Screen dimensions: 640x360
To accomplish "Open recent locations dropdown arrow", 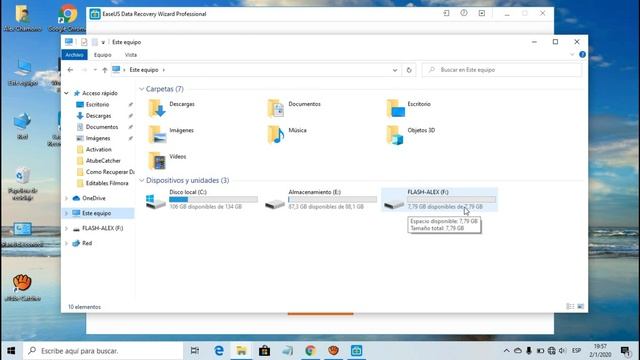I will click(95, 70).
